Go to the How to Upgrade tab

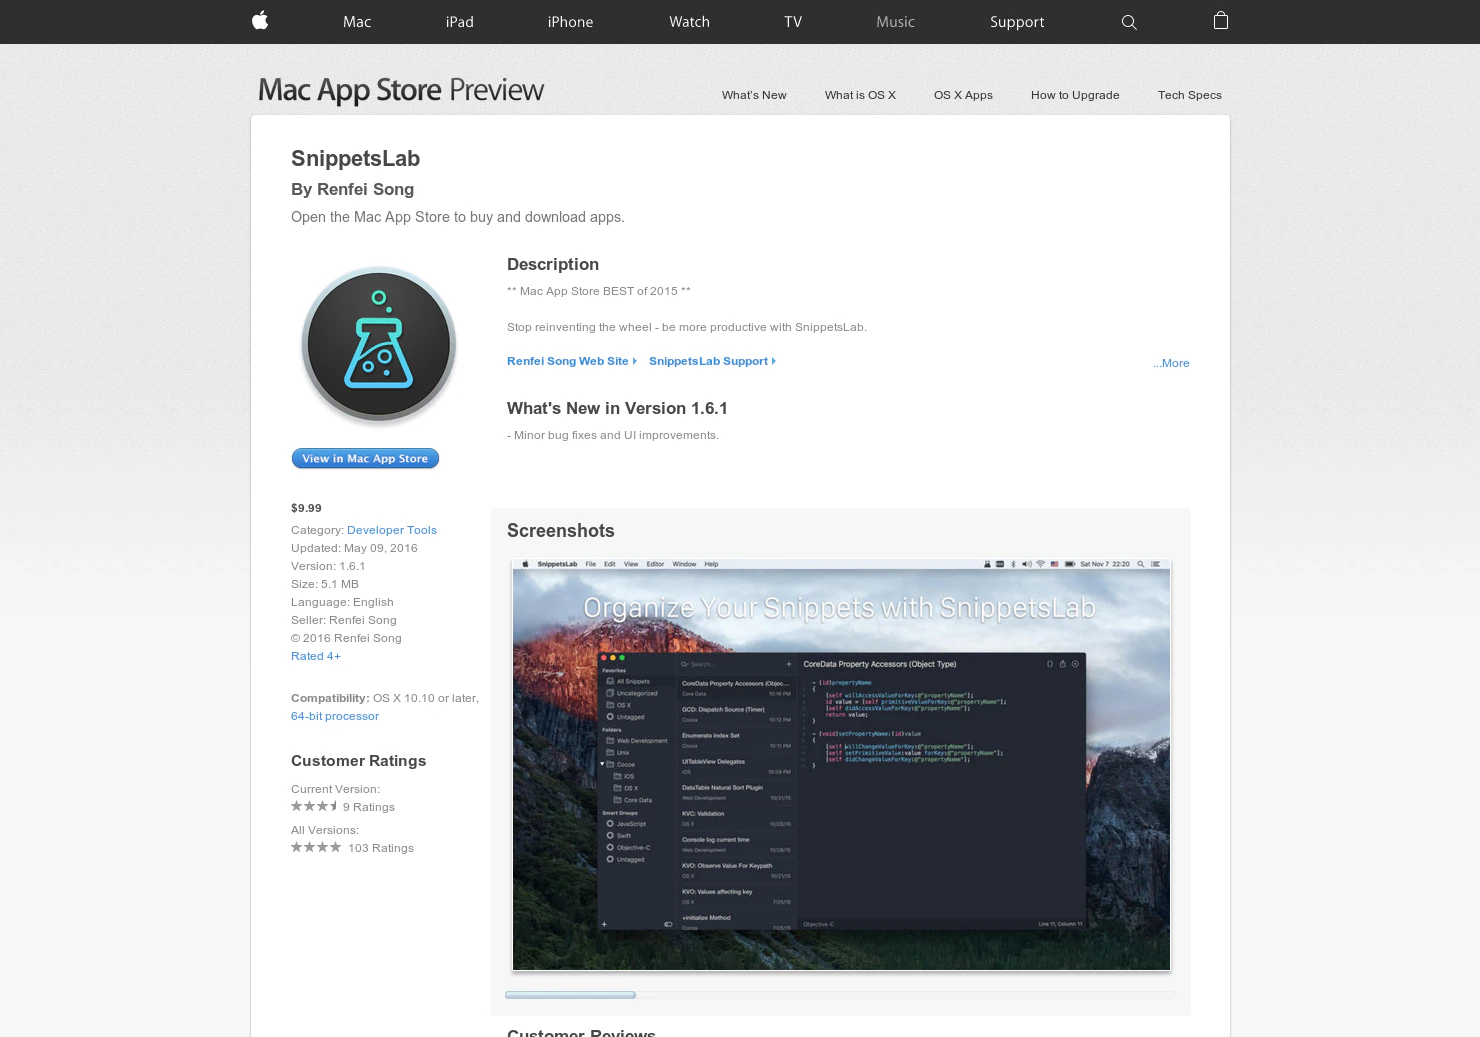pos(1075,95)
